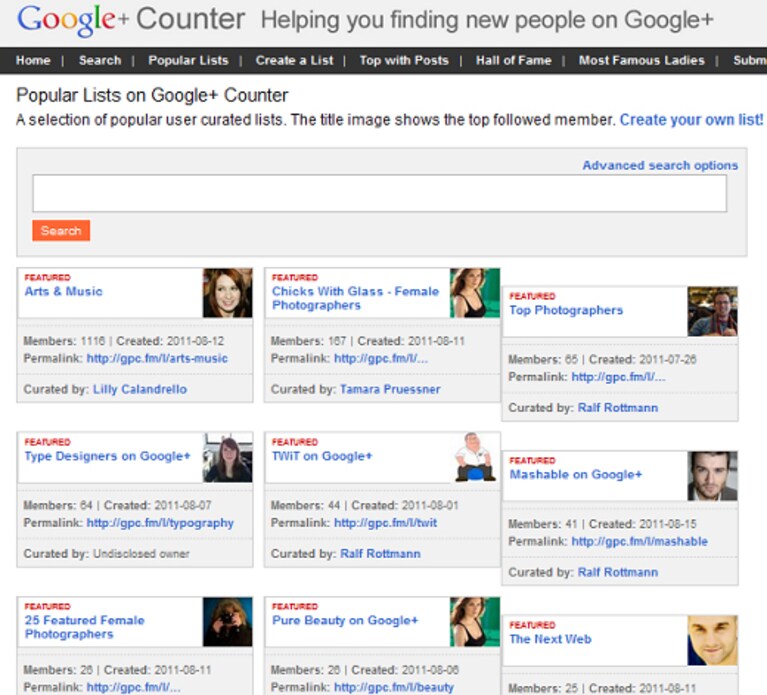Open 25 Featured Female Photographers list
Screen dimensions: 767x695
coord(85,627)
